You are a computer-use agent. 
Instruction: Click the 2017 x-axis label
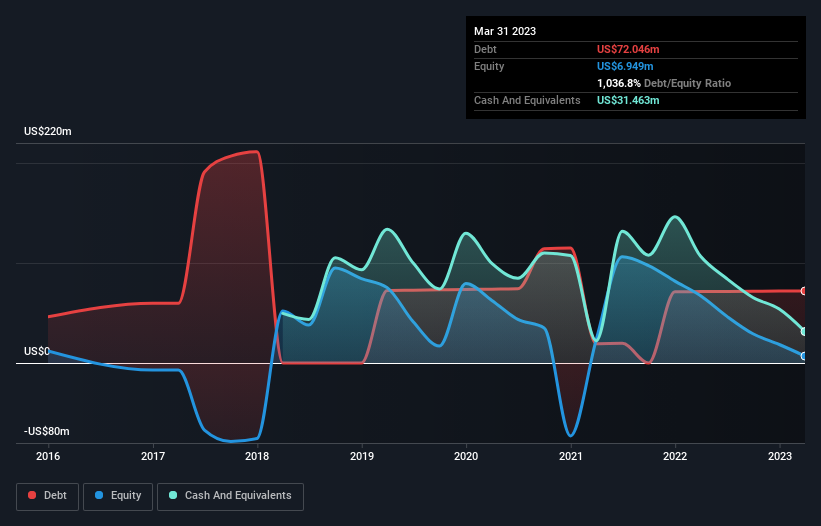coord(153,456)
